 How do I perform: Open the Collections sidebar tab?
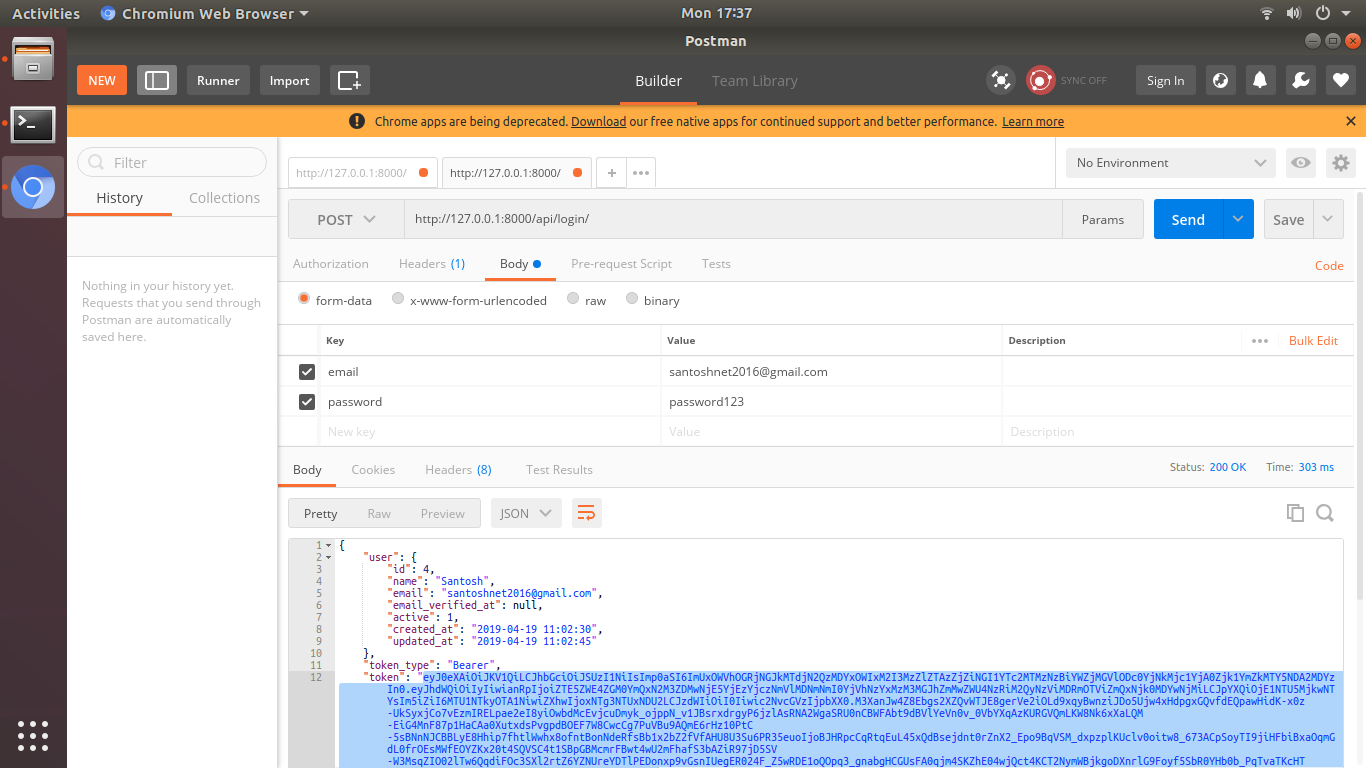224,198
